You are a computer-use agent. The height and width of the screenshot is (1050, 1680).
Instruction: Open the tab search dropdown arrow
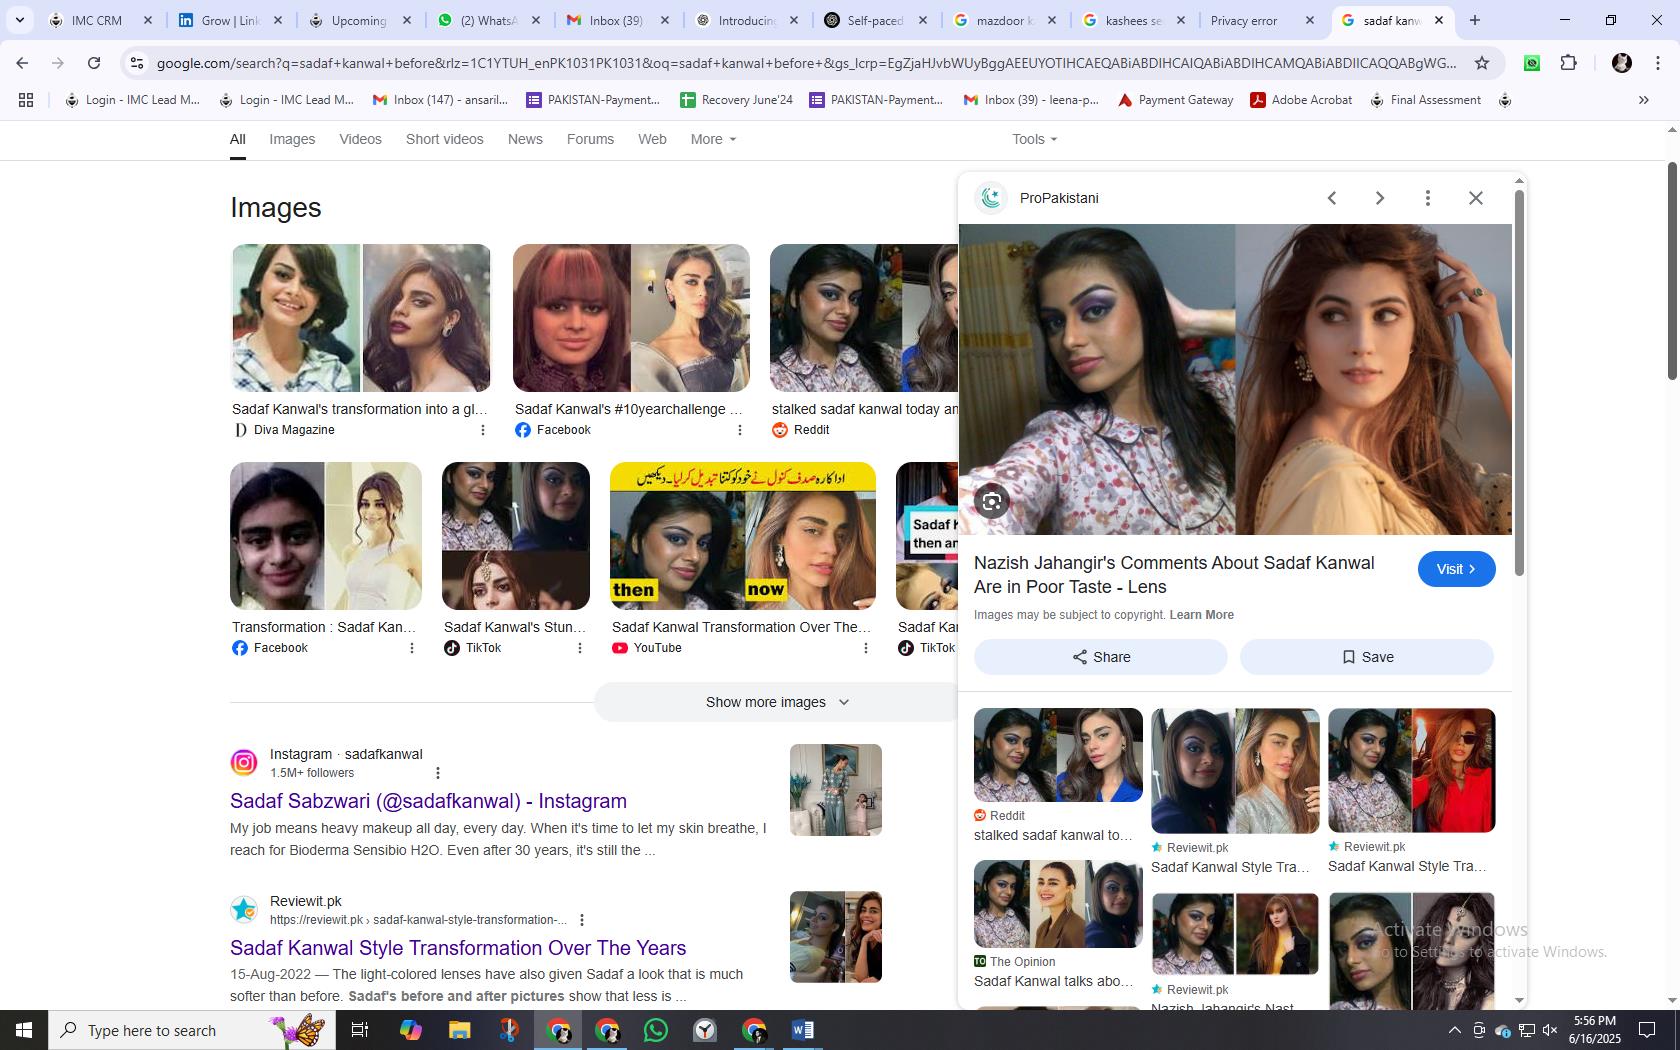tap(19, 20)
